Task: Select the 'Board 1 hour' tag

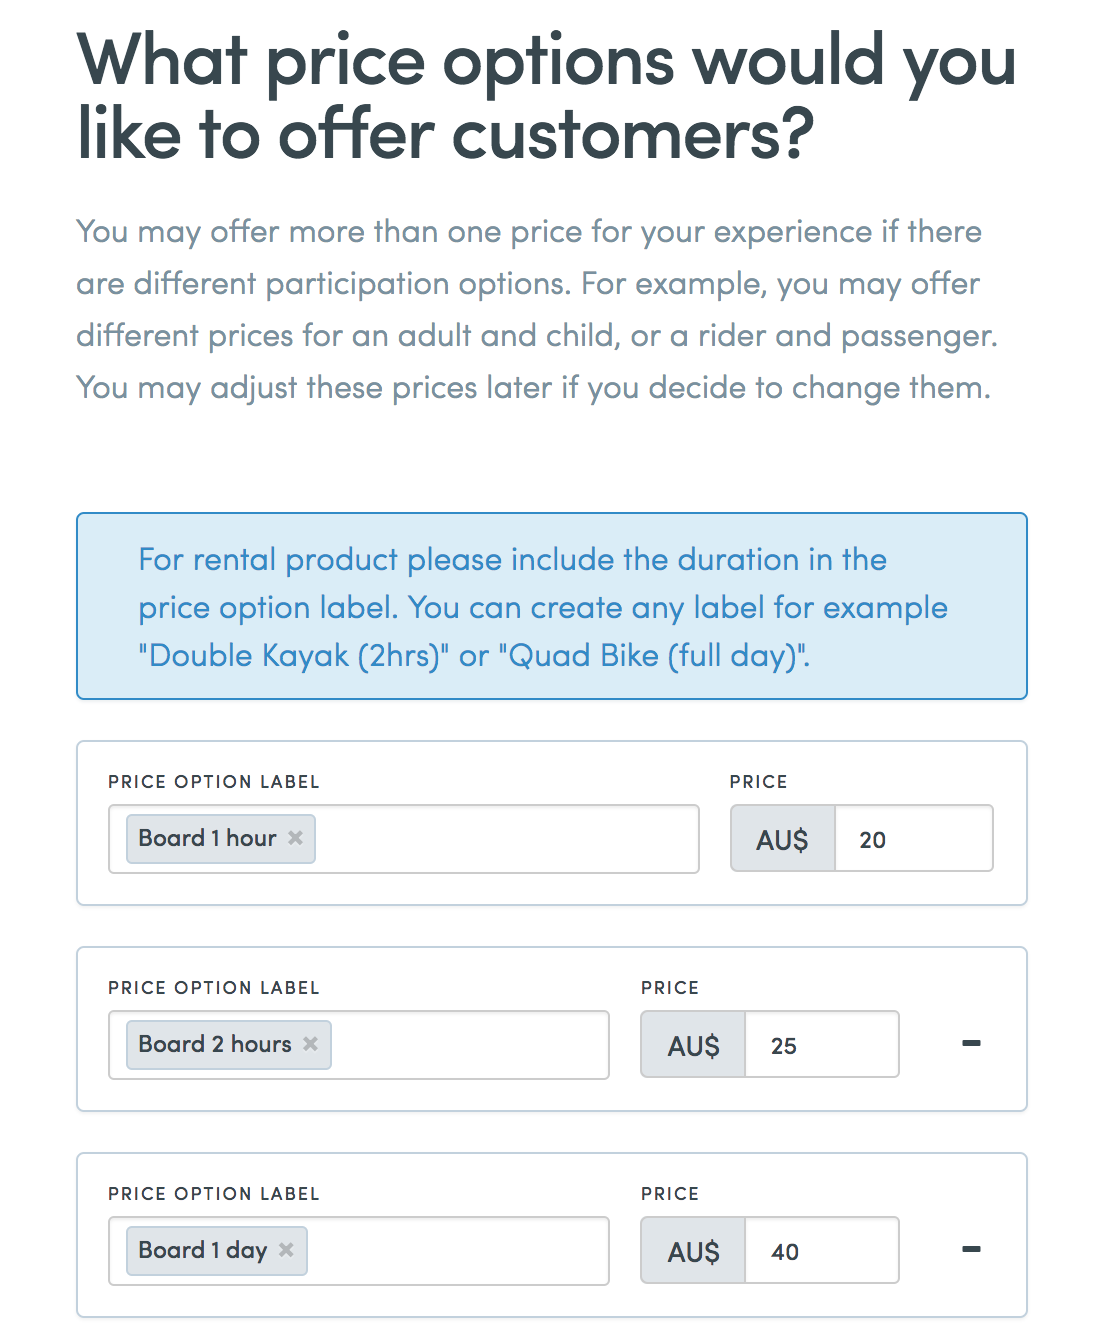Action: (207, 838)
